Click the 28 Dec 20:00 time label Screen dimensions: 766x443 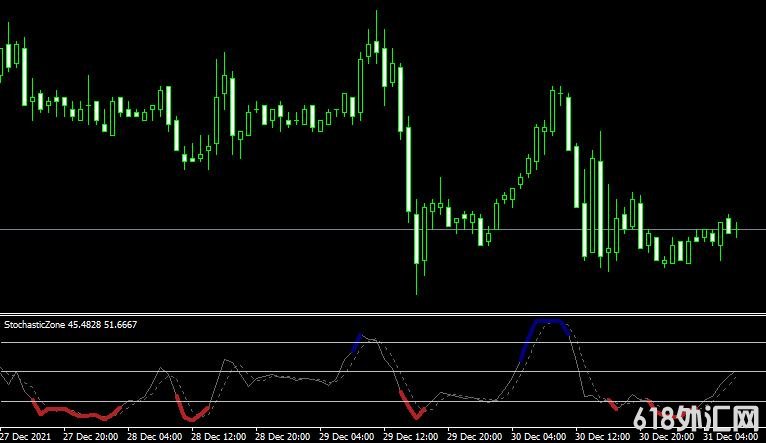tap(282, 436)
